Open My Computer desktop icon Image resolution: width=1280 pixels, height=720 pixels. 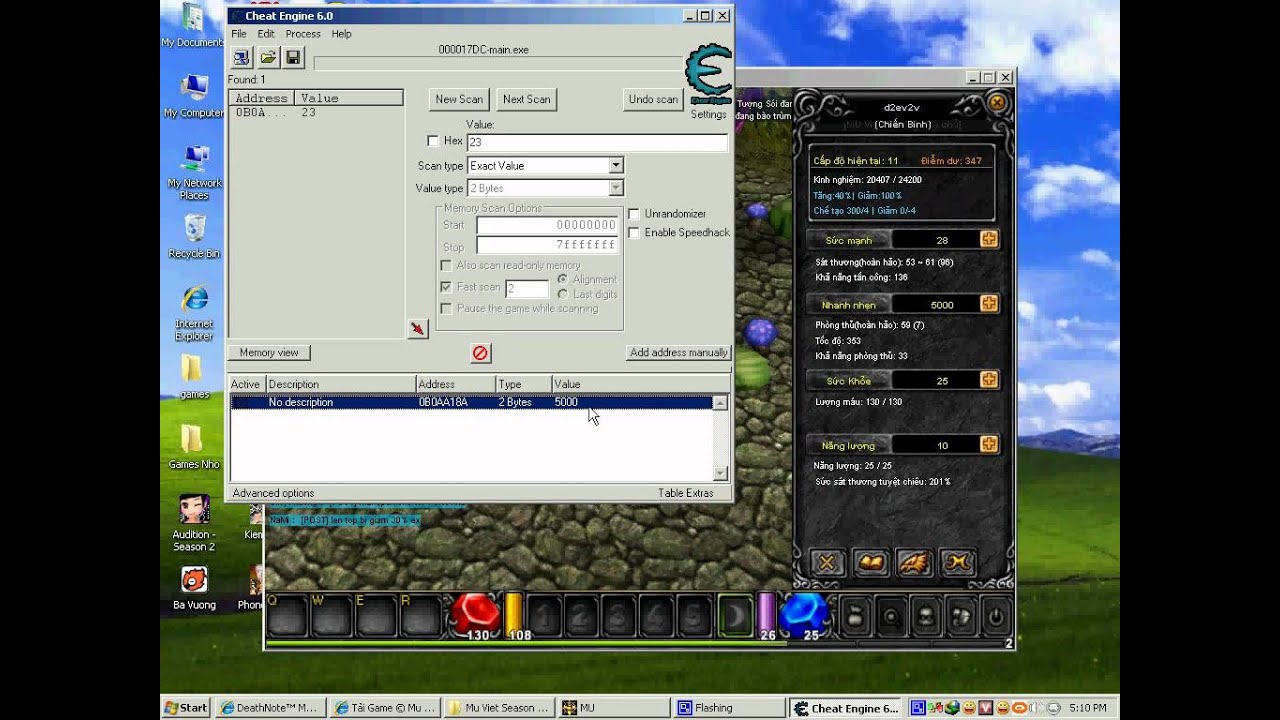tap(194, 96)
